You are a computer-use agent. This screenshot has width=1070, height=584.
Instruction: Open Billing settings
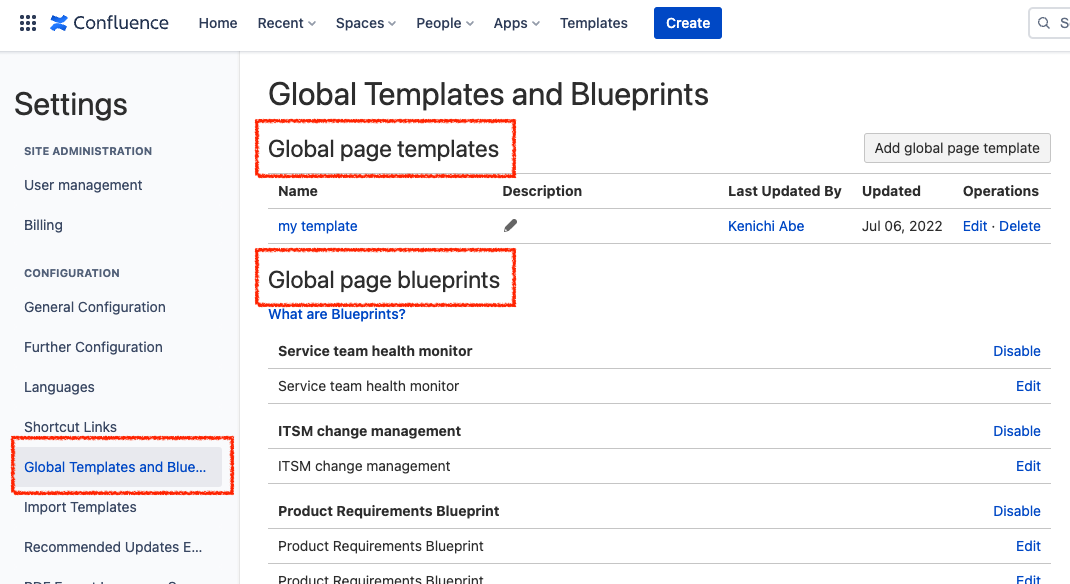43,225
